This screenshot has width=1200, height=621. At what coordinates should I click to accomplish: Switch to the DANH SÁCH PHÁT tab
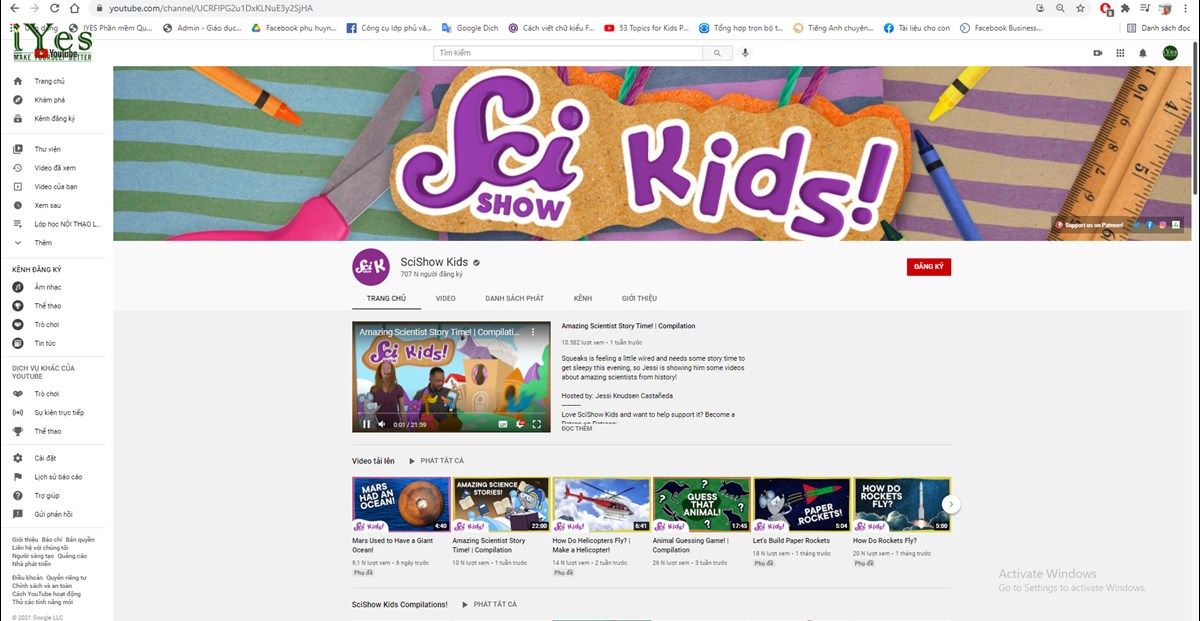(514, 298)
